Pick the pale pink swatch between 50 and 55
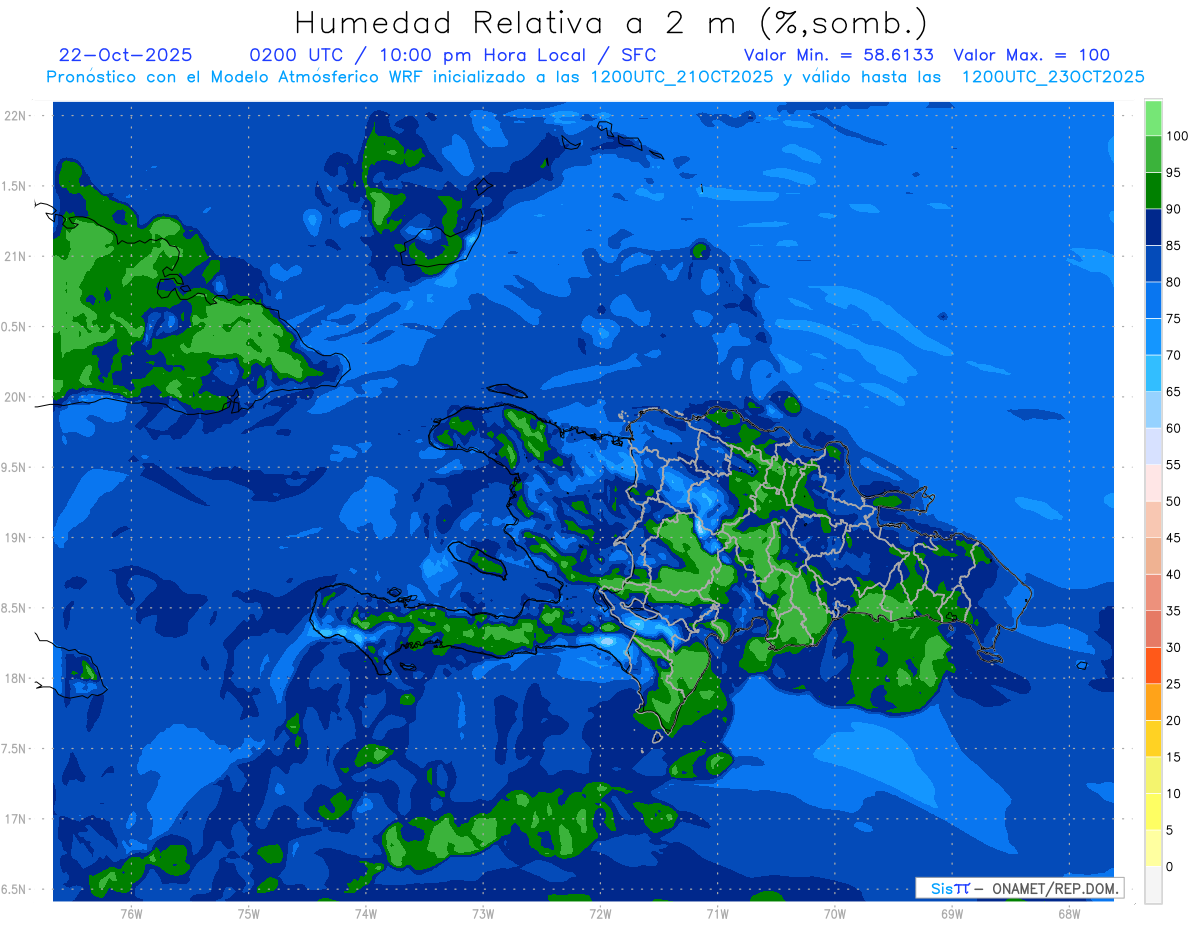 pos(1153,482)
